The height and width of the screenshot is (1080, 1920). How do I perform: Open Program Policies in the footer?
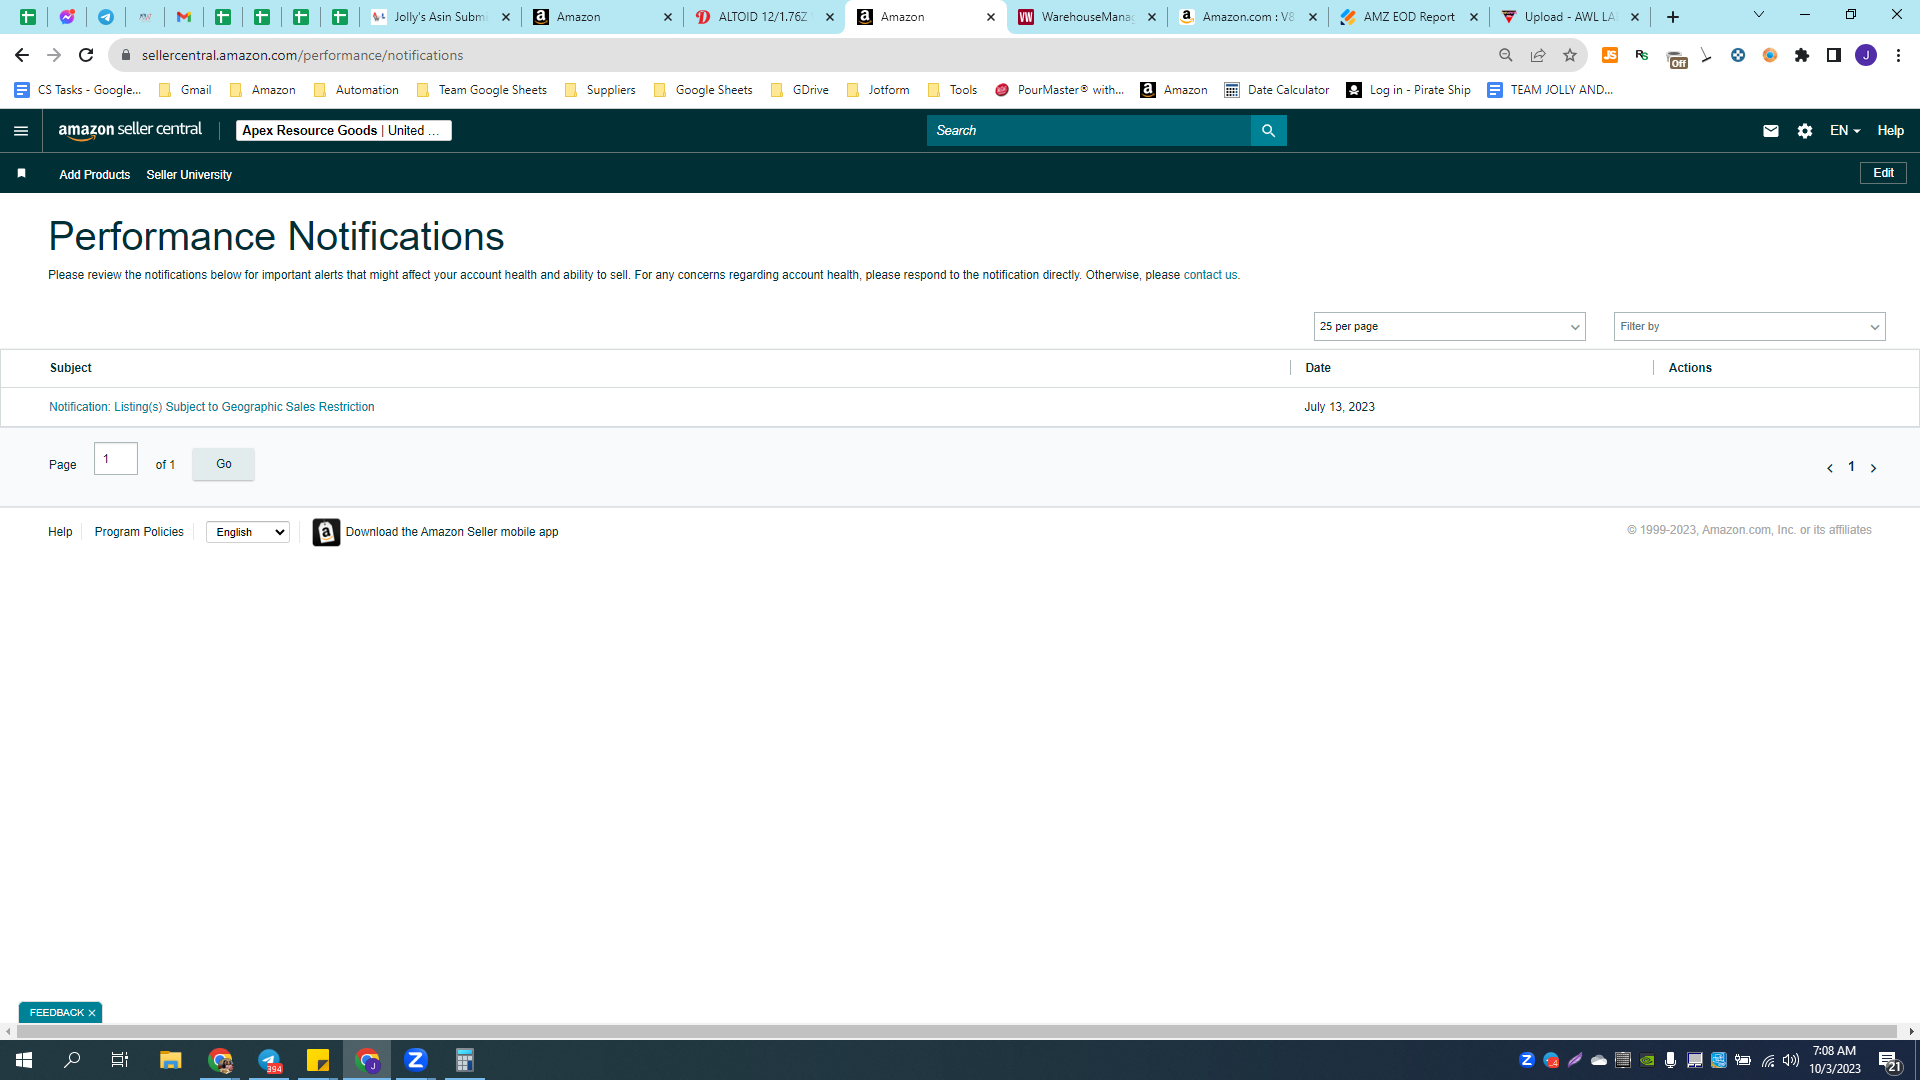tap(139, 532)
